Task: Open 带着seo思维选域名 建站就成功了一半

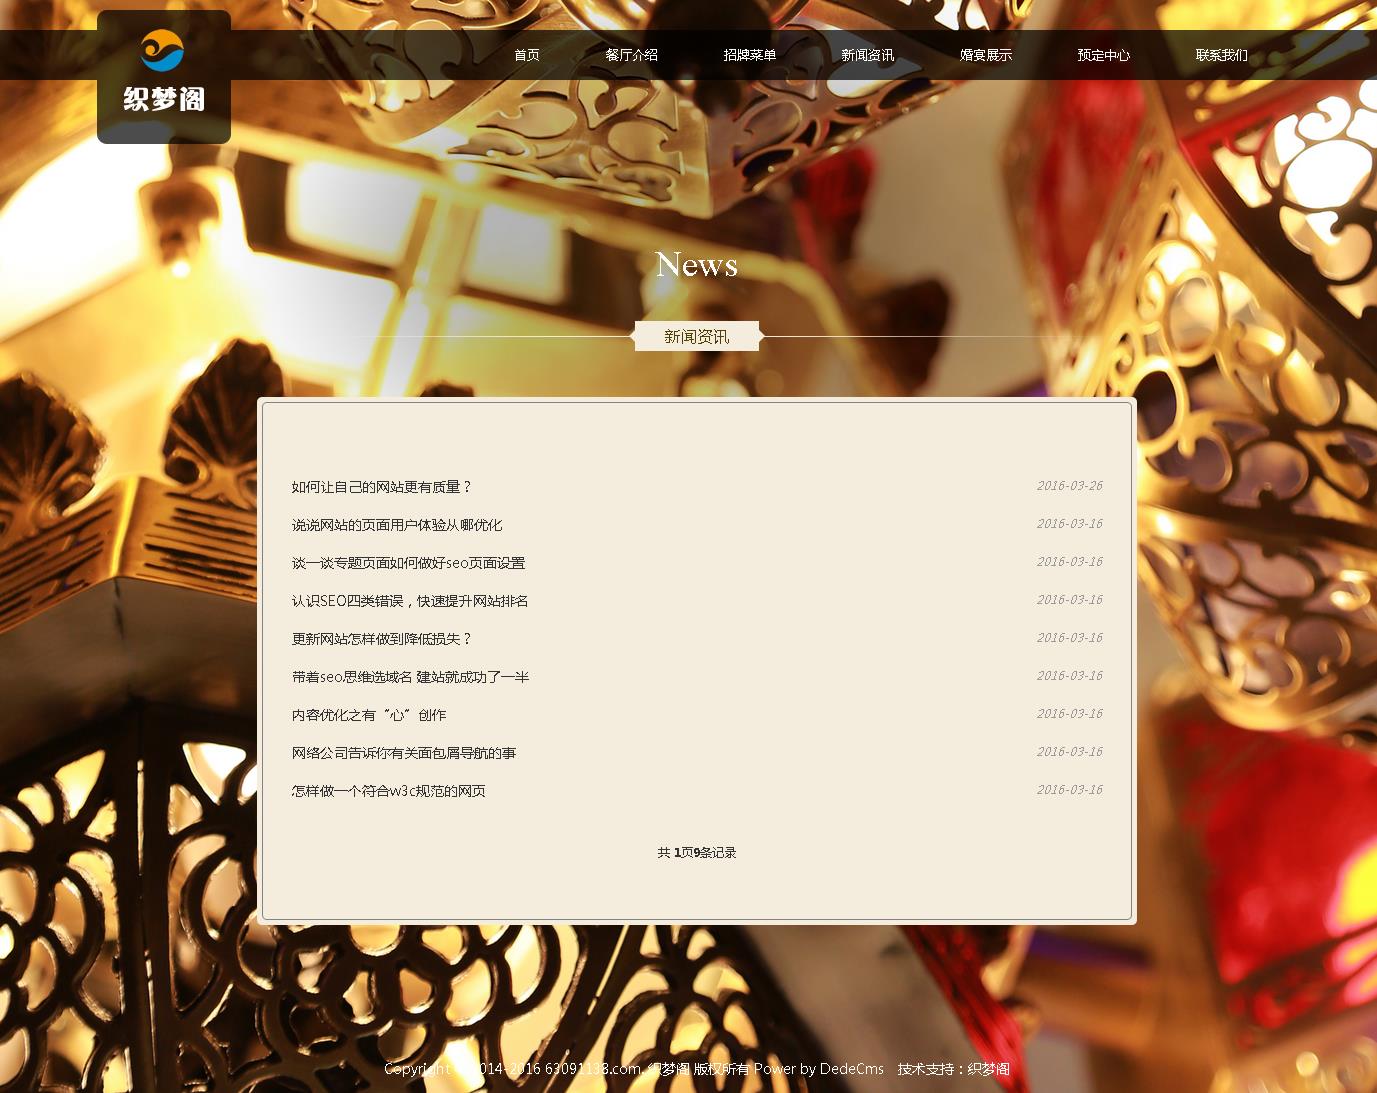Action: pos(410,677)
